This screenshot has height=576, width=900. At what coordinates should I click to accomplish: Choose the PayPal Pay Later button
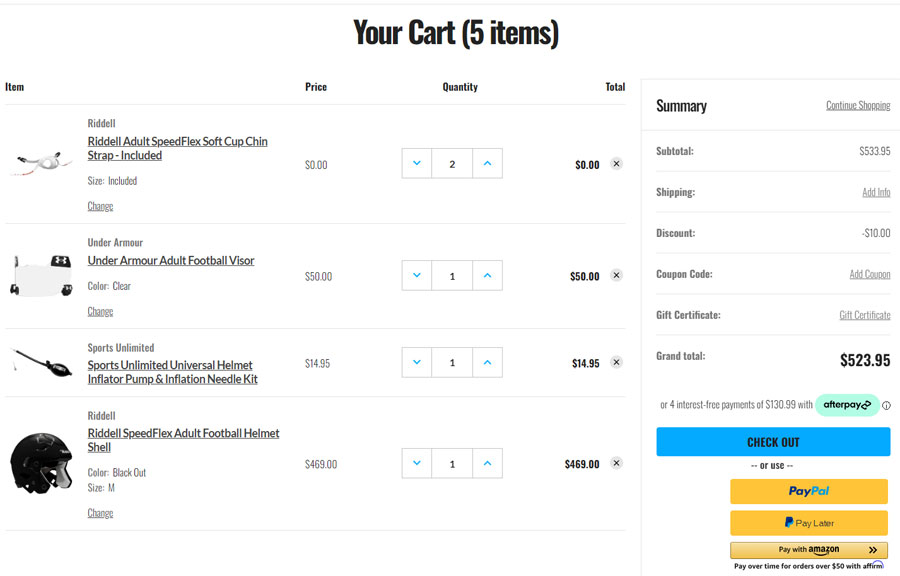809,523
